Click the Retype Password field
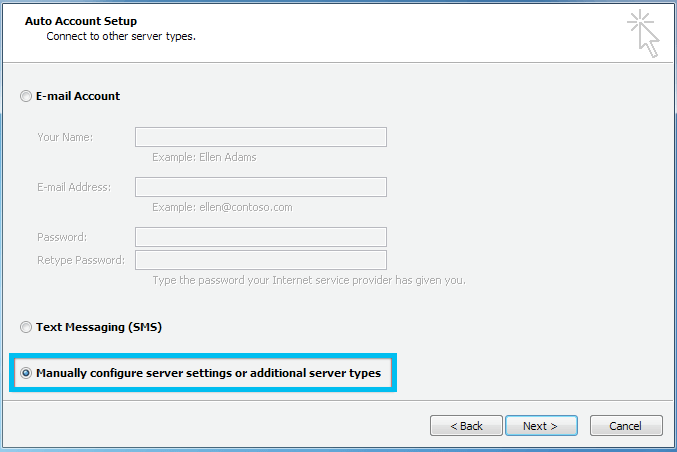The width and height of the screenshot is (677, 452). click(260, 260)
